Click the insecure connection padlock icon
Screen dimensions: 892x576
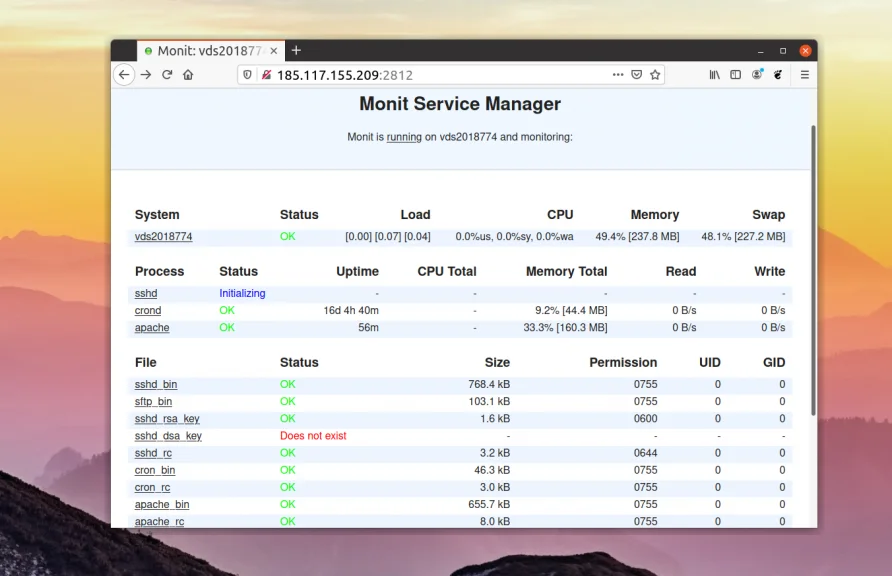click(266, 75)
